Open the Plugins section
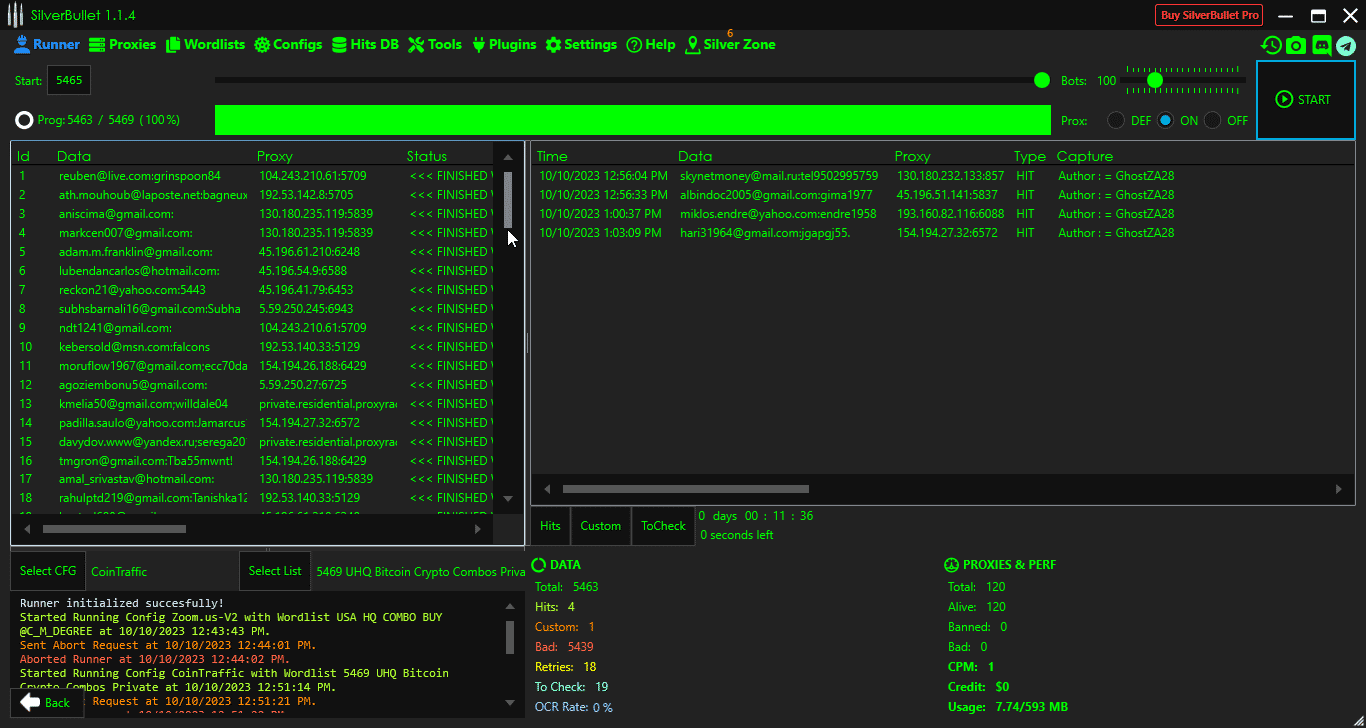The width and height of the screenshot is (1366, 728). point(503,45)
